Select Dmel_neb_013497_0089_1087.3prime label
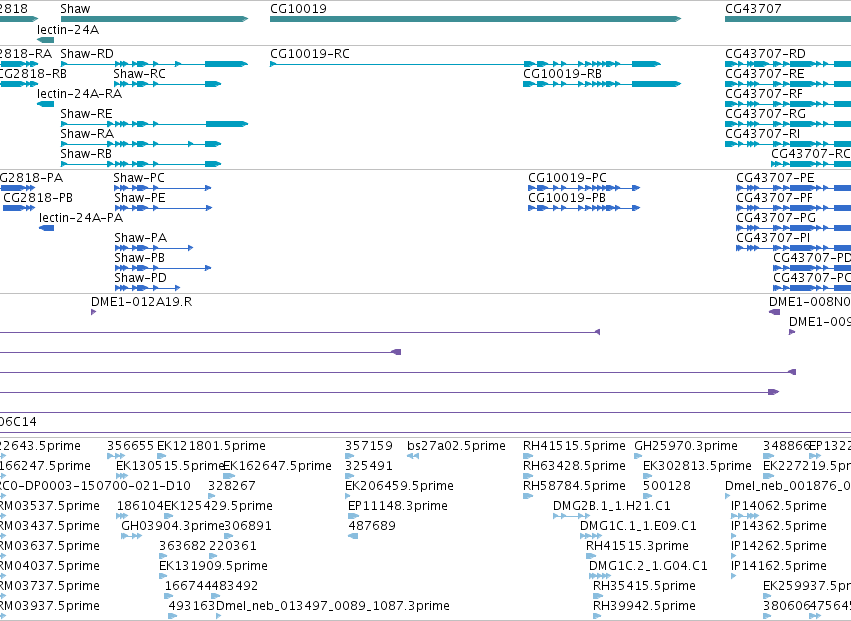This screenshot has height=621, width=851. [x=333, y=606]
